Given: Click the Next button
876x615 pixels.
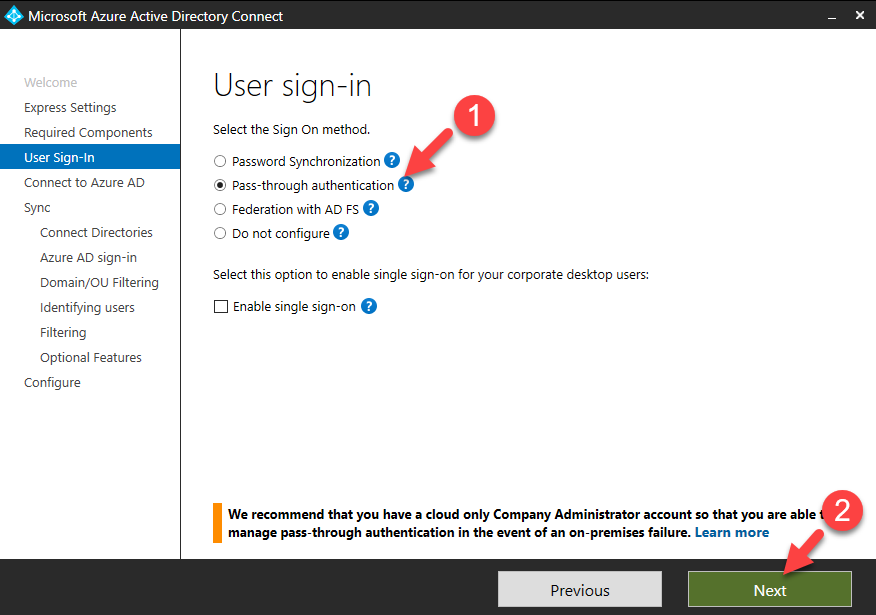Looking at the screenshot, I should [769, 590].
